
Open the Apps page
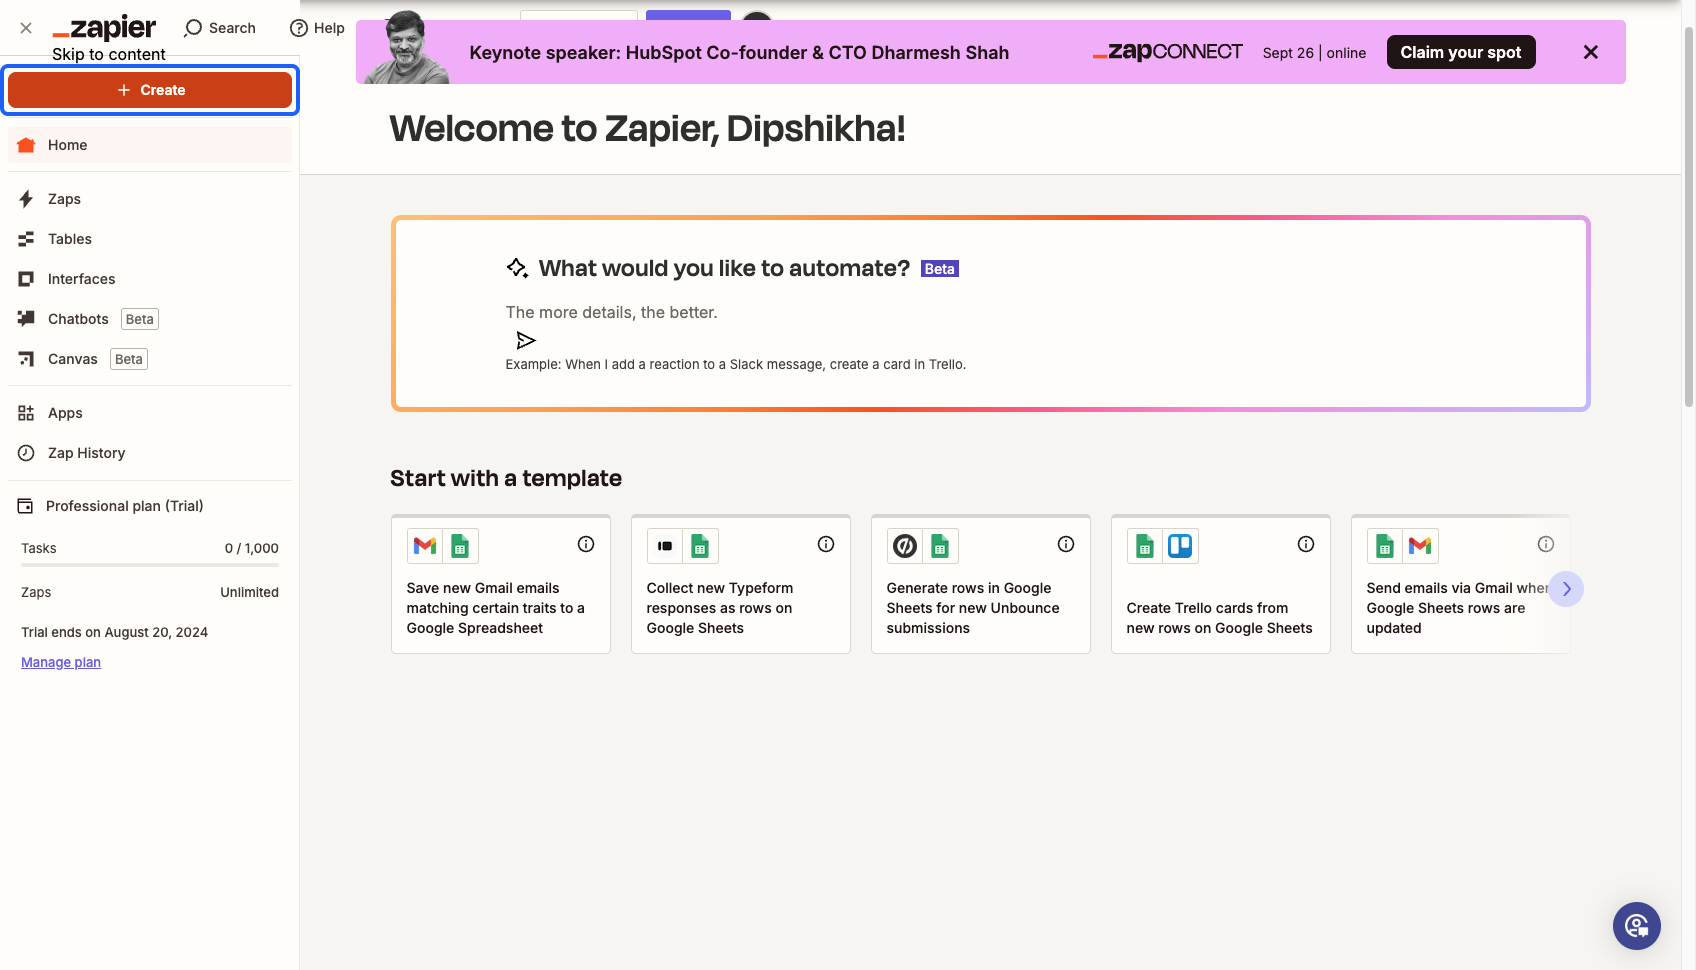(x=150, y=413)
